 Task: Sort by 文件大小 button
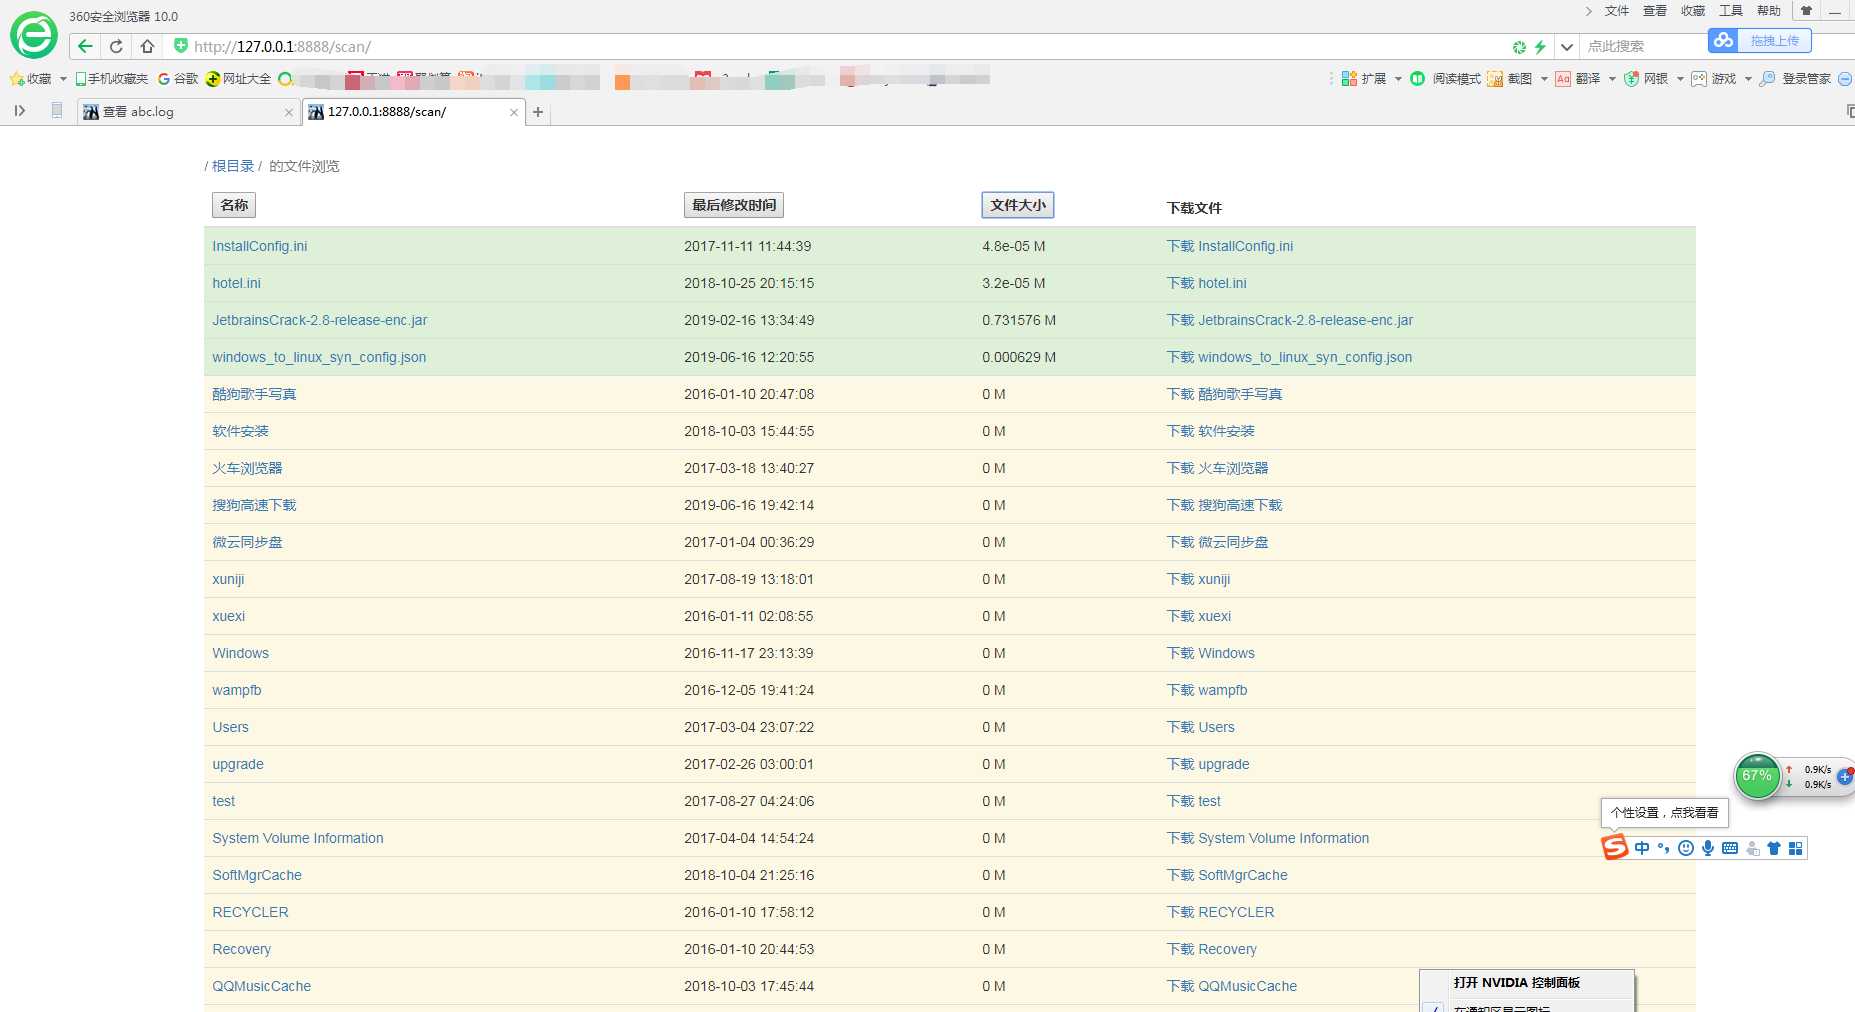pyautogui.click(x=1017, y=205)
